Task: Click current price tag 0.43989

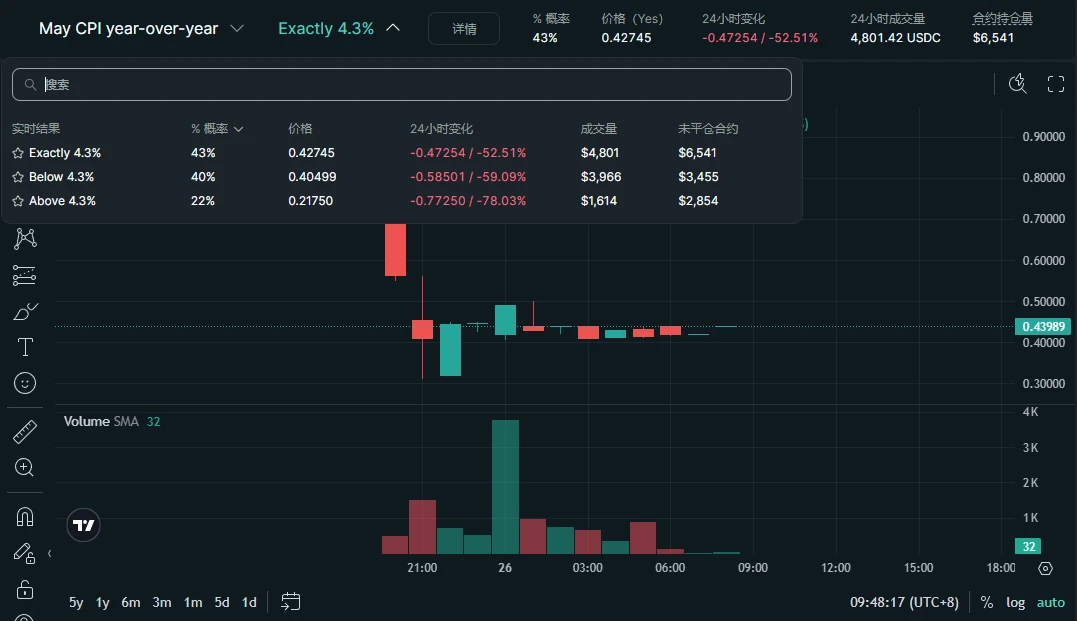Action: (1043, 327)
